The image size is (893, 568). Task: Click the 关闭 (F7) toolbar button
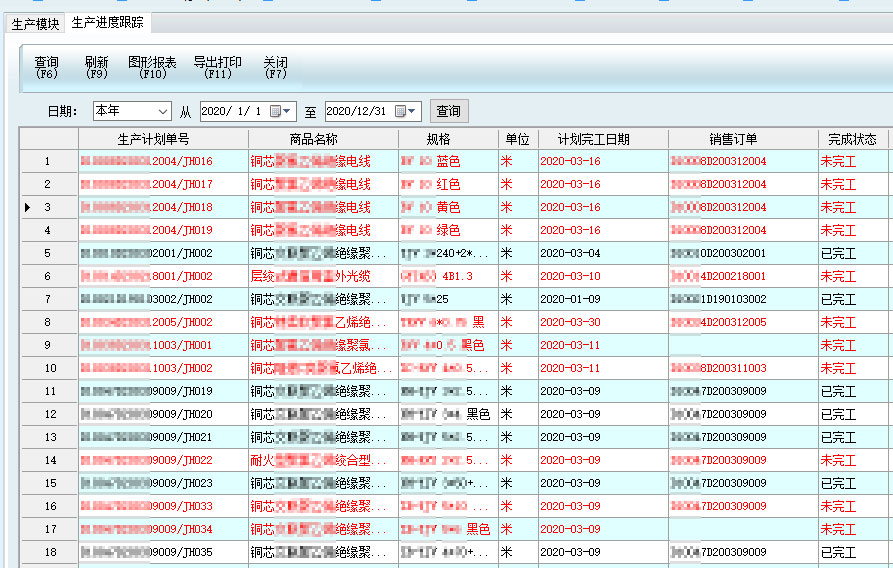point(276,67)
